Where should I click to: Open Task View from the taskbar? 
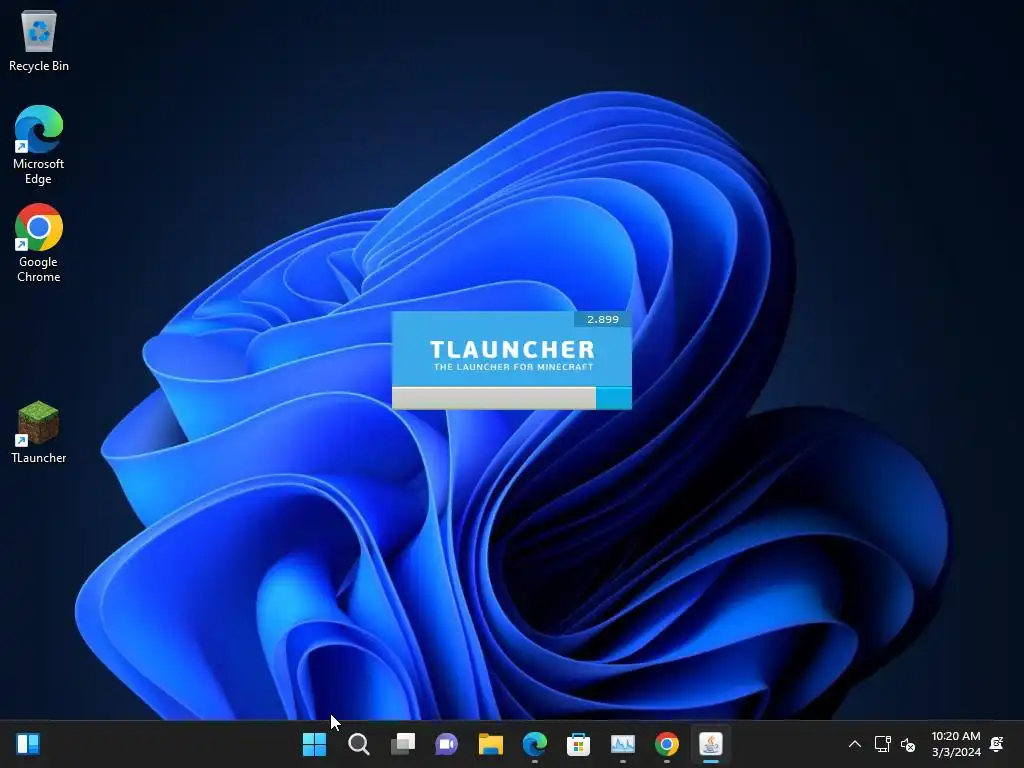coord(402,744)
